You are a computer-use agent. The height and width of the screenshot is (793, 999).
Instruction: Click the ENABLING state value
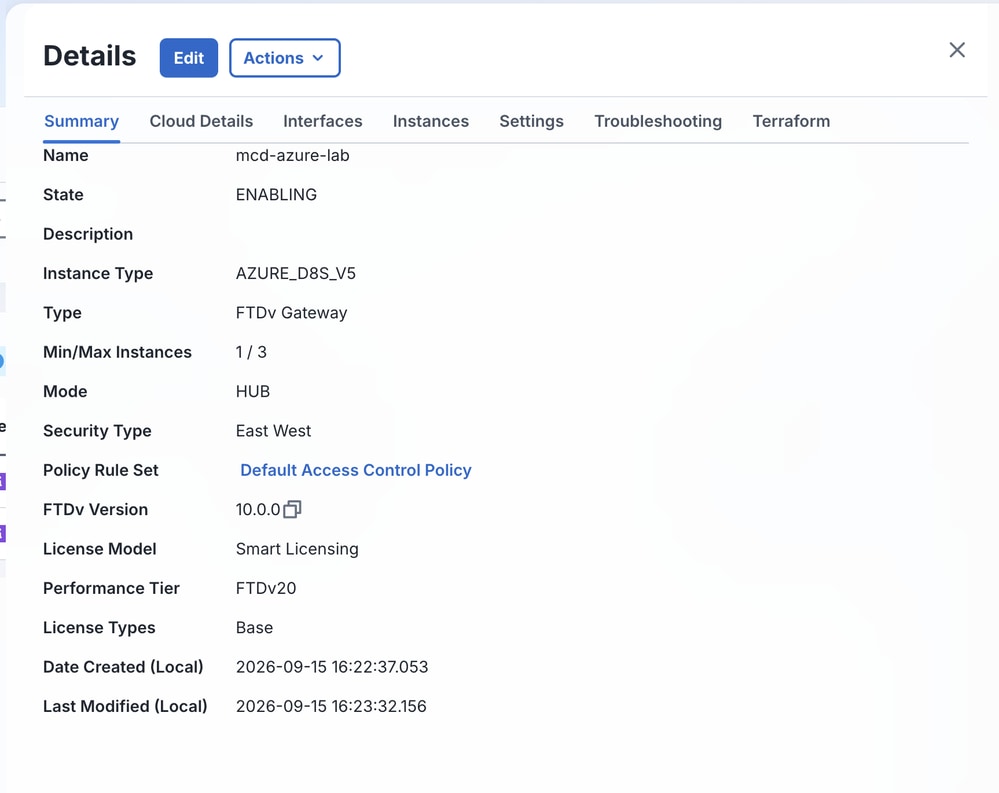[276, 195]
